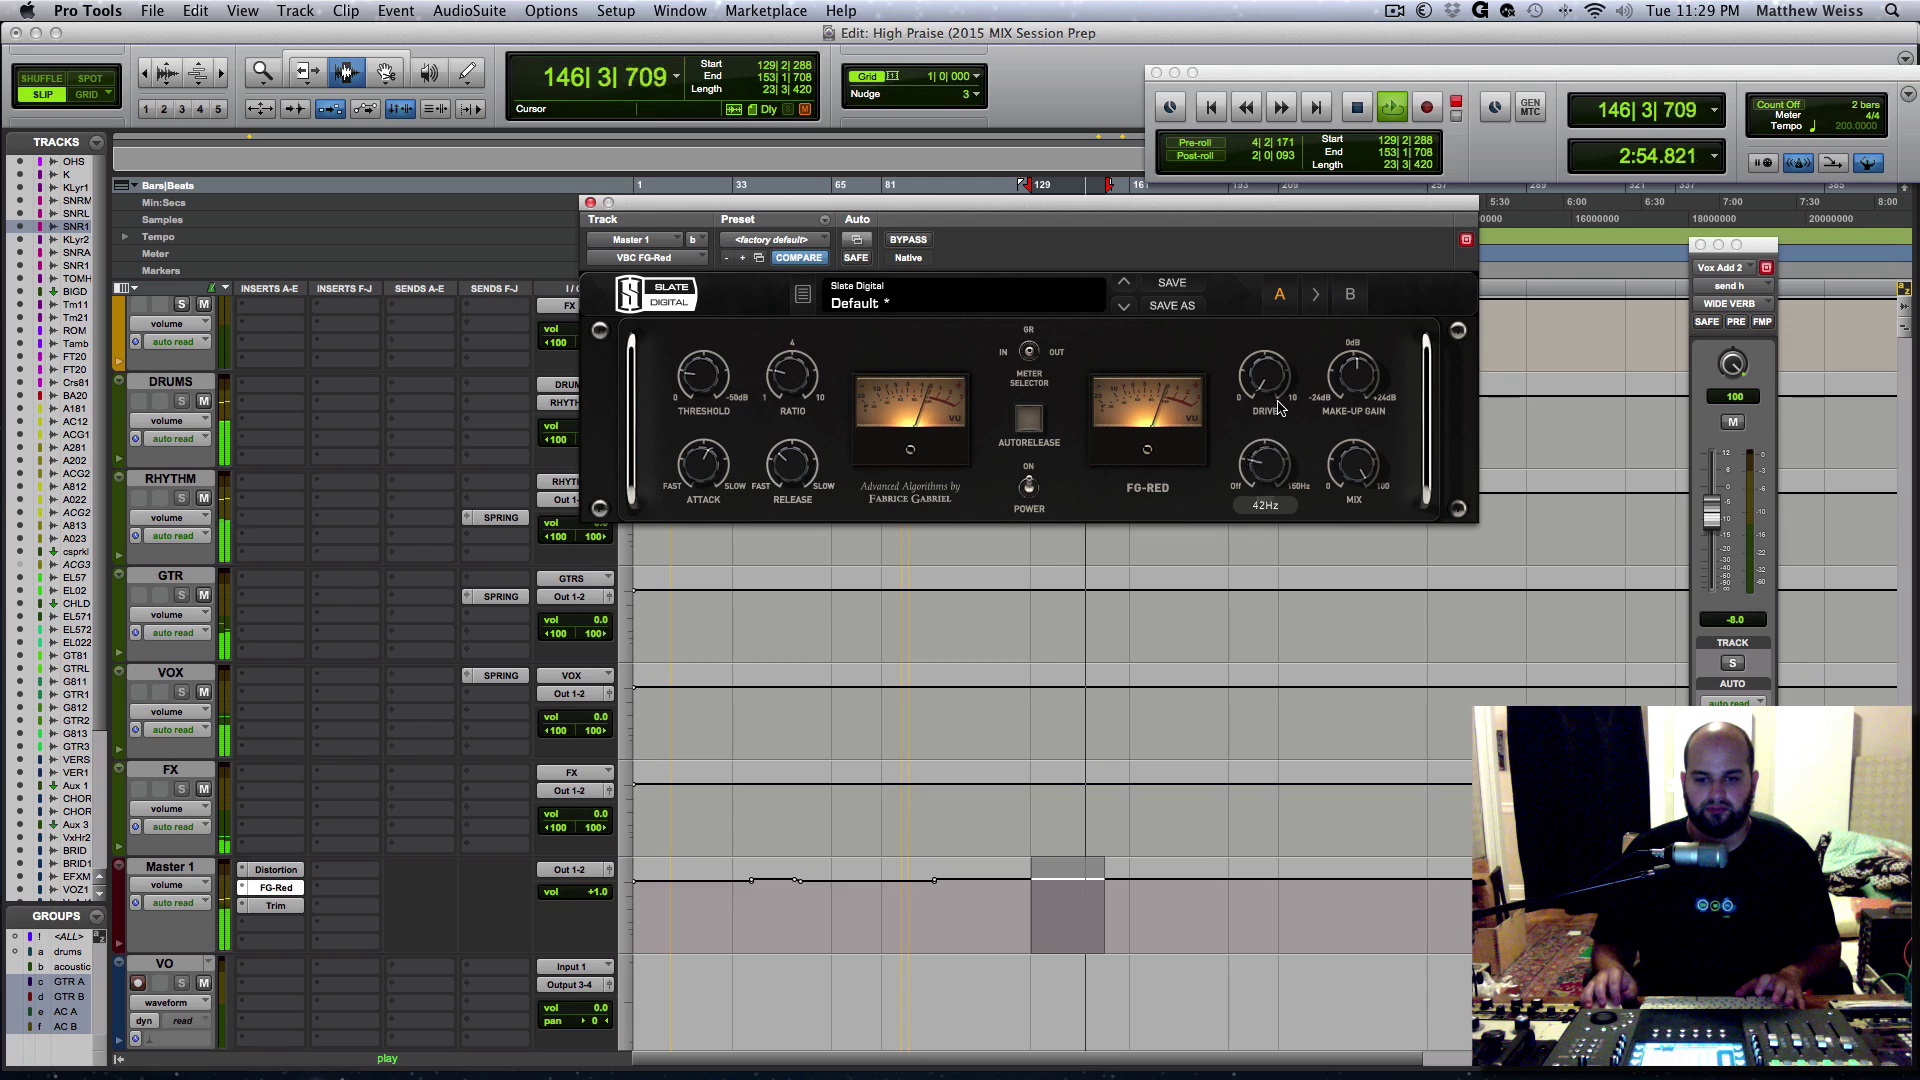Open the factory default preset dropdown
The height and width of the screenshot is (1080, 1920).
(775, 240)
